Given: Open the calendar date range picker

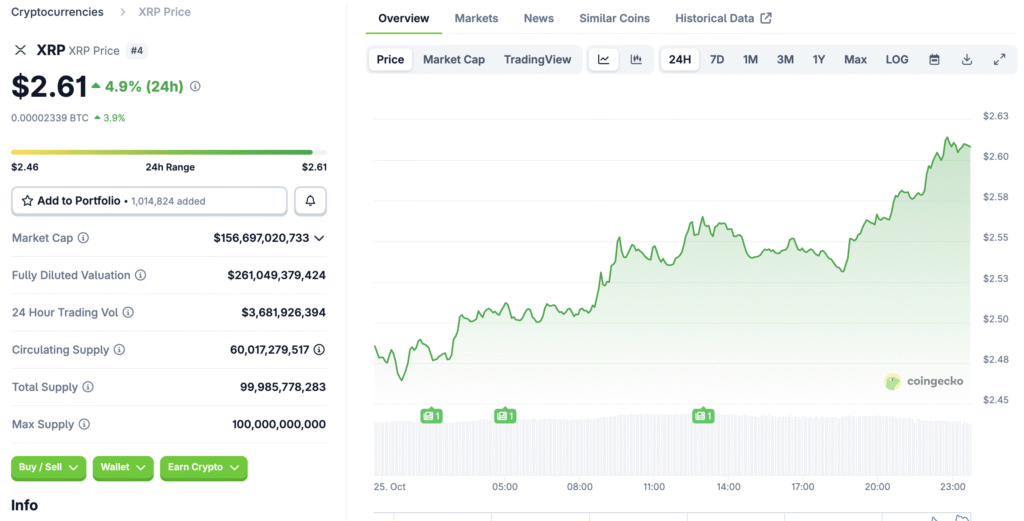Looking at the screenshot, I should (x=934, y=60).
